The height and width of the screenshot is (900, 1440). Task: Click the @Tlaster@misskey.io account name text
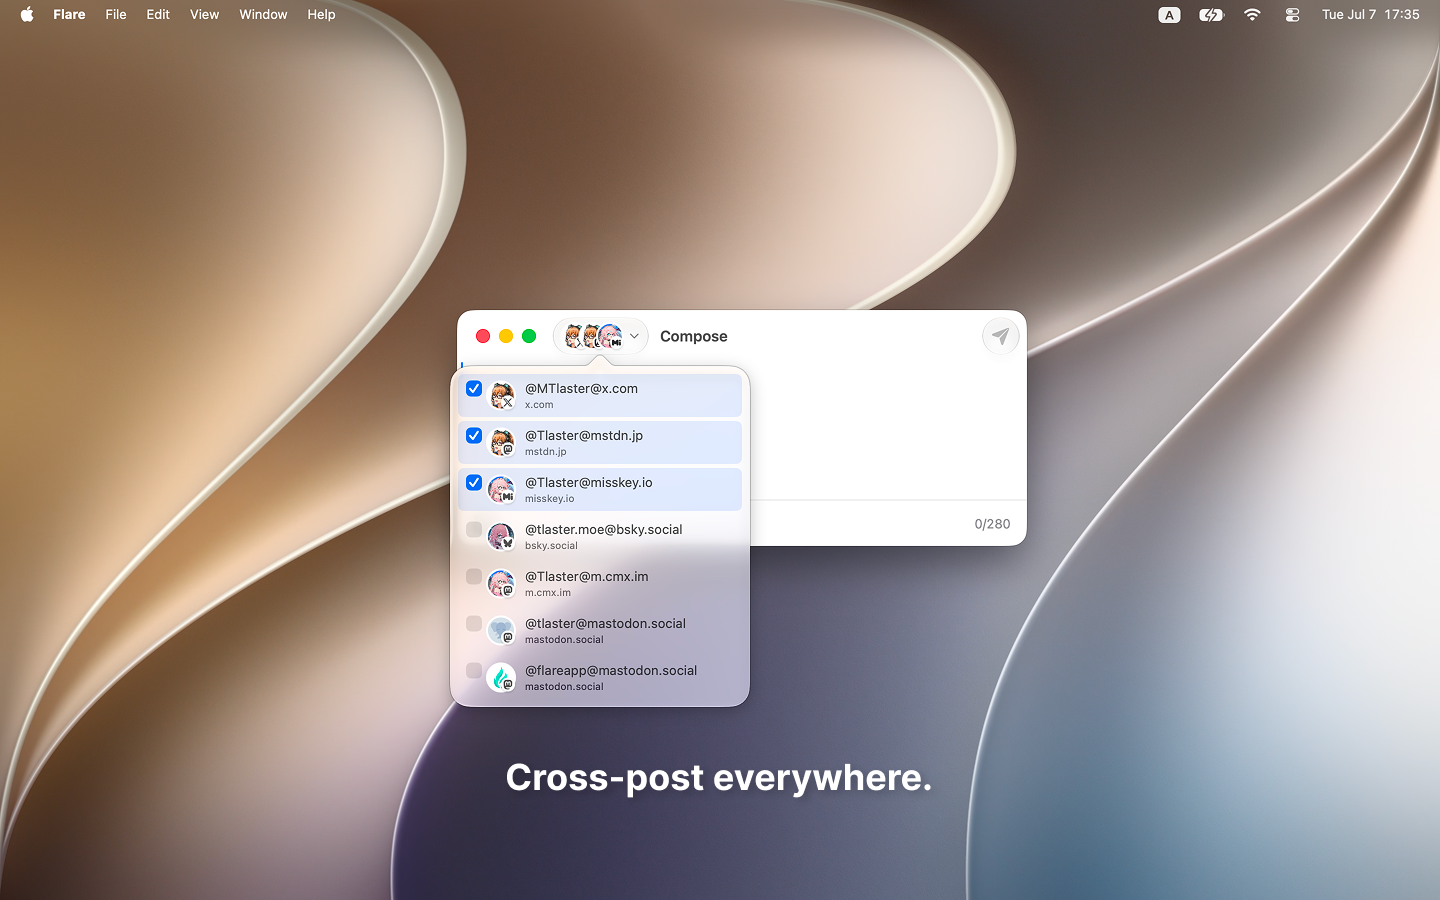pyautogui.click(x=588, y=482)
